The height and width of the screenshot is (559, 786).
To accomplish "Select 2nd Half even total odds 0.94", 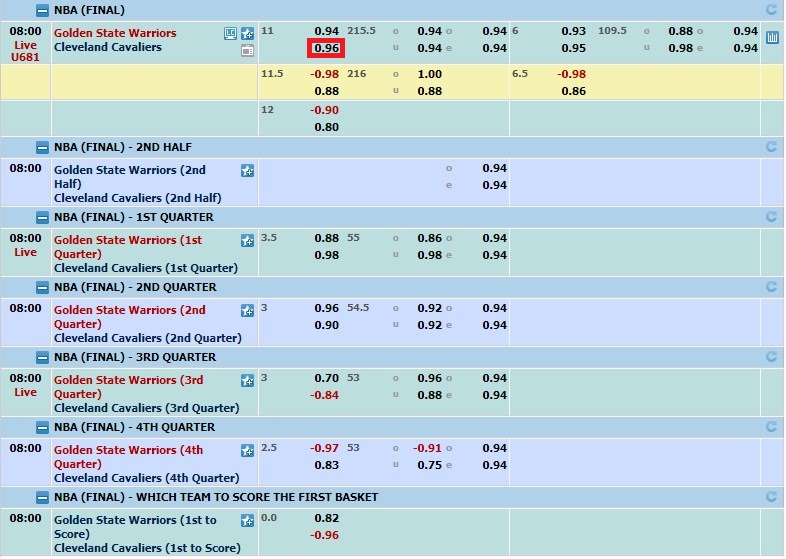I will [x=494, y=185].
